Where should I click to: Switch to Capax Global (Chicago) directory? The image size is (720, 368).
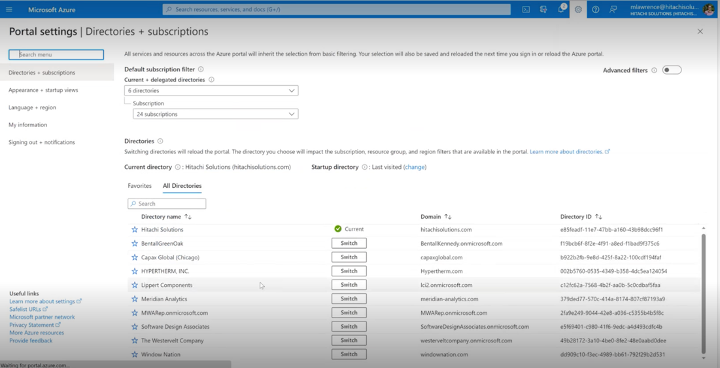pos(349,257)
